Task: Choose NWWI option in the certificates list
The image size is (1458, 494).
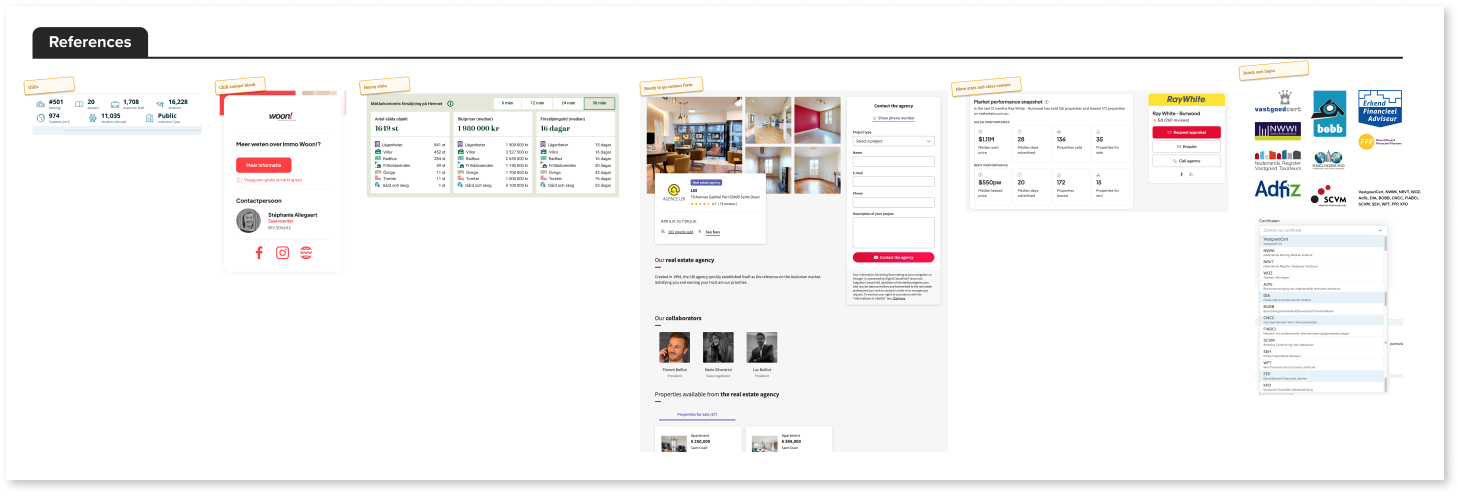Action: [1321, 252]
